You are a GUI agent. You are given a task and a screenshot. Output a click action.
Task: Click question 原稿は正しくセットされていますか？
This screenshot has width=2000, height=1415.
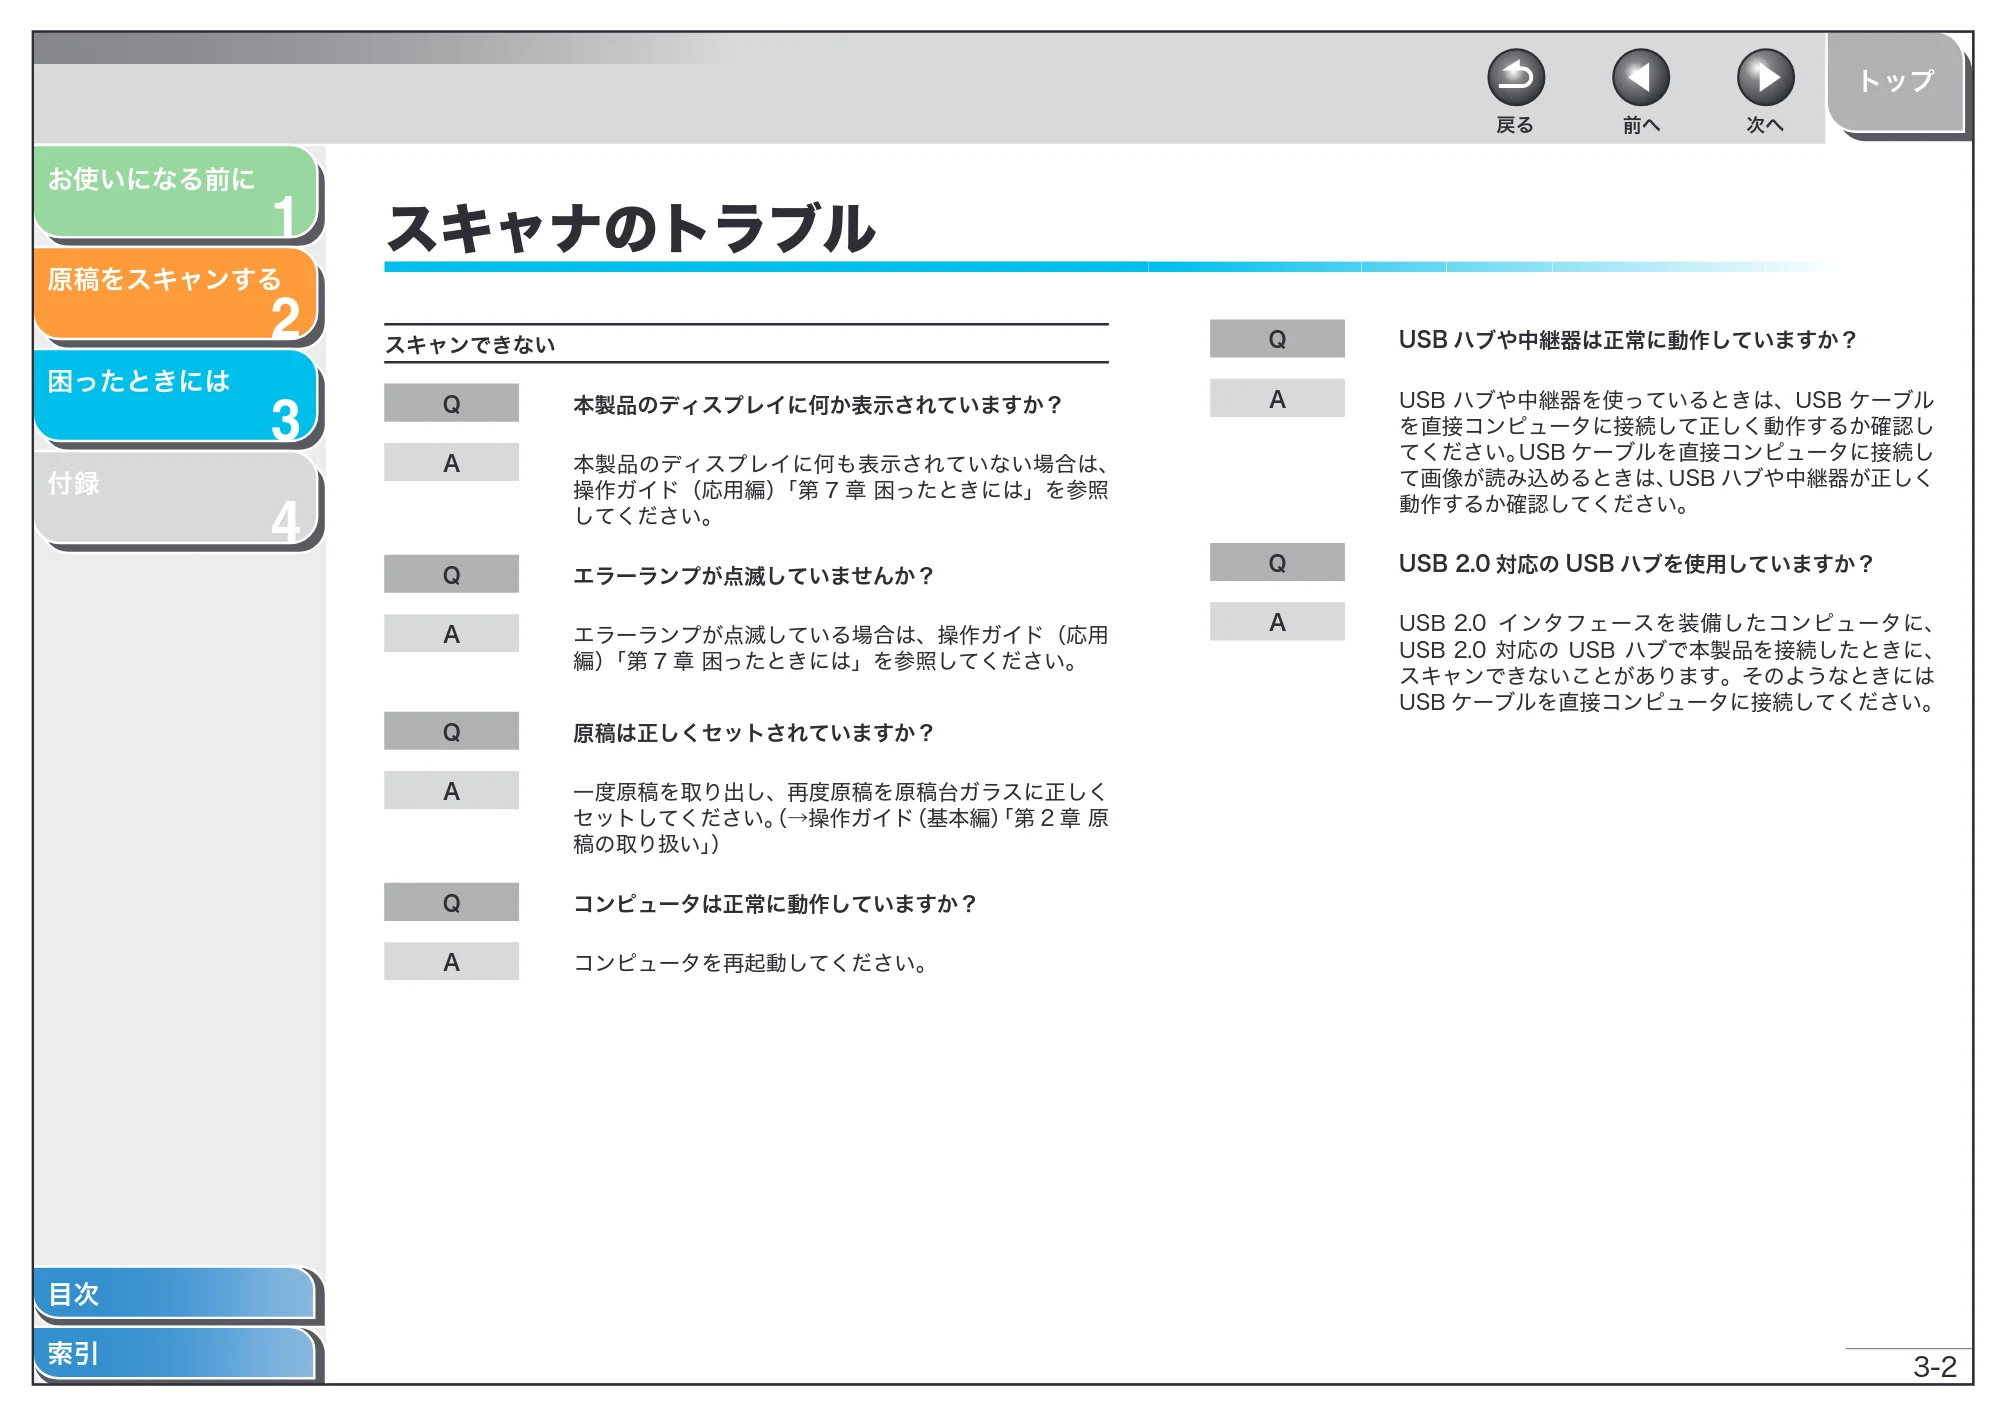coord(753,733)
